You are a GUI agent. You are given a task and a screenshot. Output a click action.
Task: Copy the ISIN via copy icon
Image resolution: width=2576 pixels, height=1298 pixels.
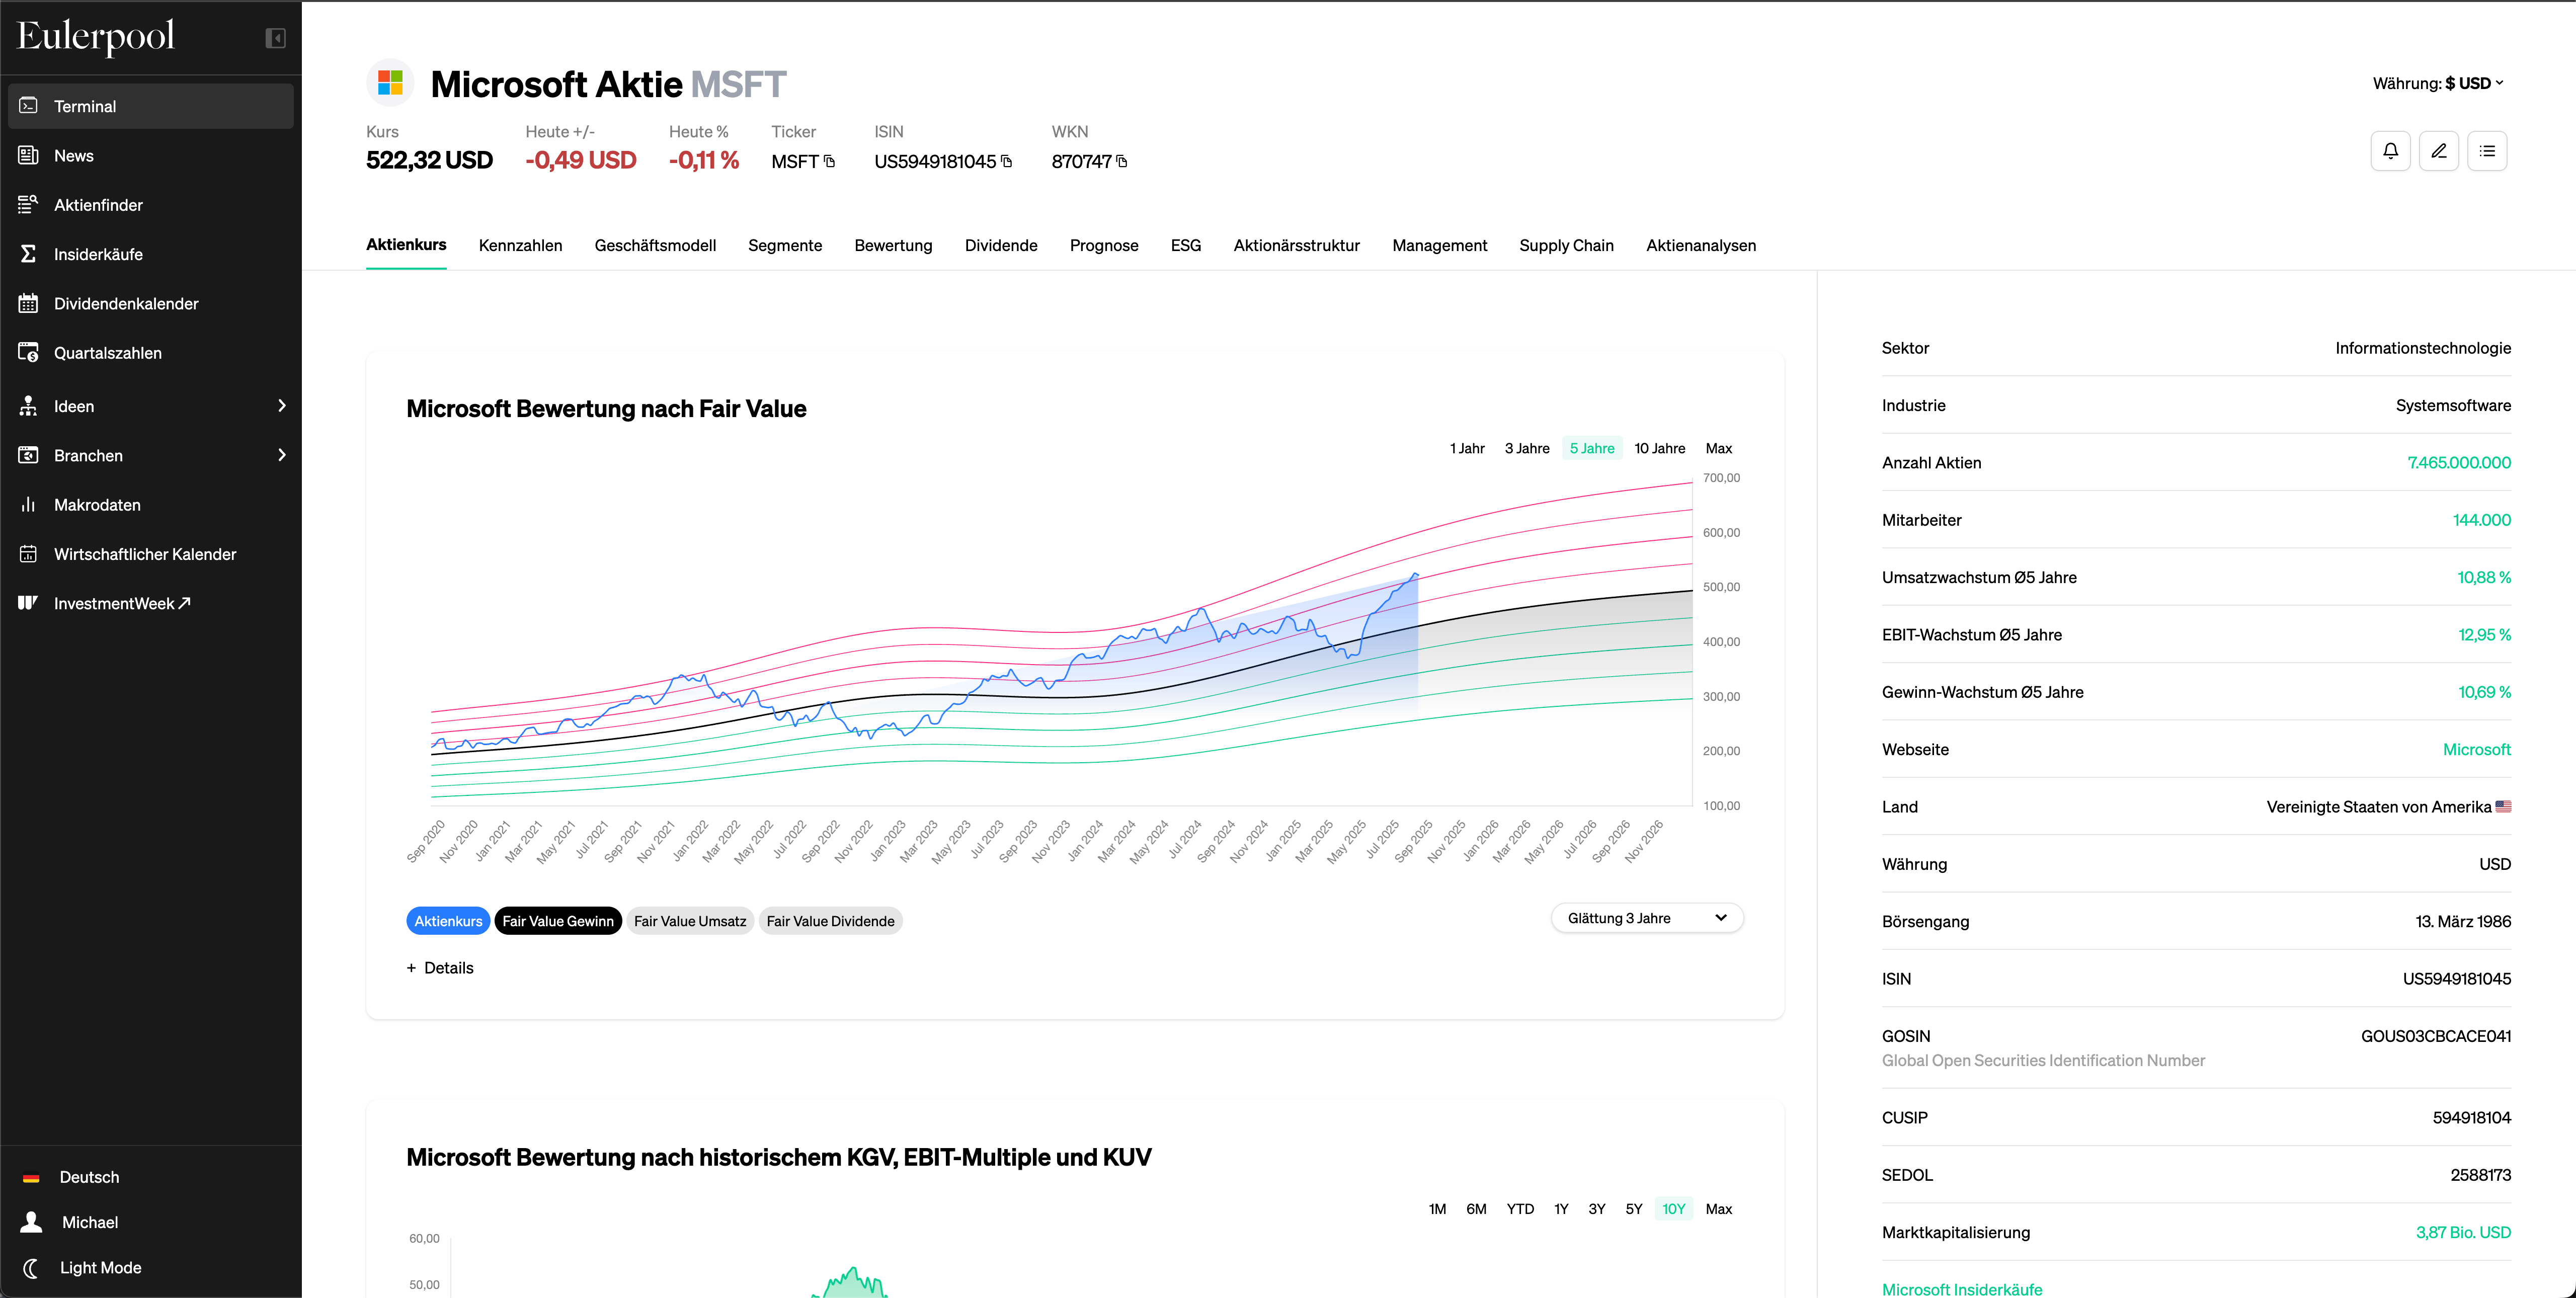coord(1006,161)
